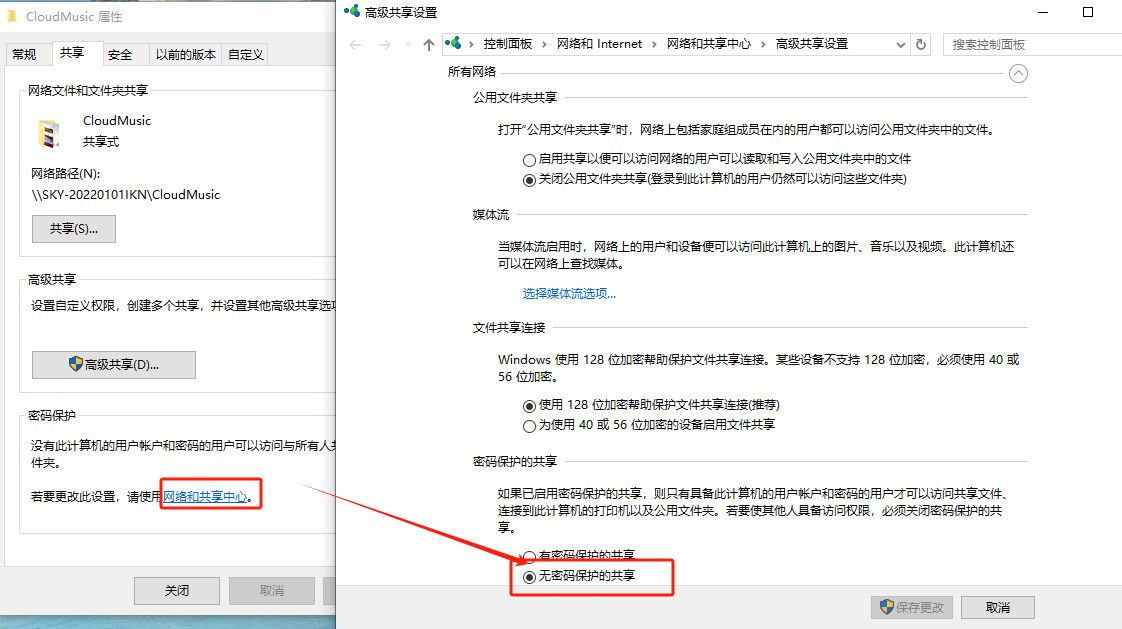Click the CloudMusic 属性 title bar folder icon
The width and height of the screenshot is (1122, 629).
point(11,17)
